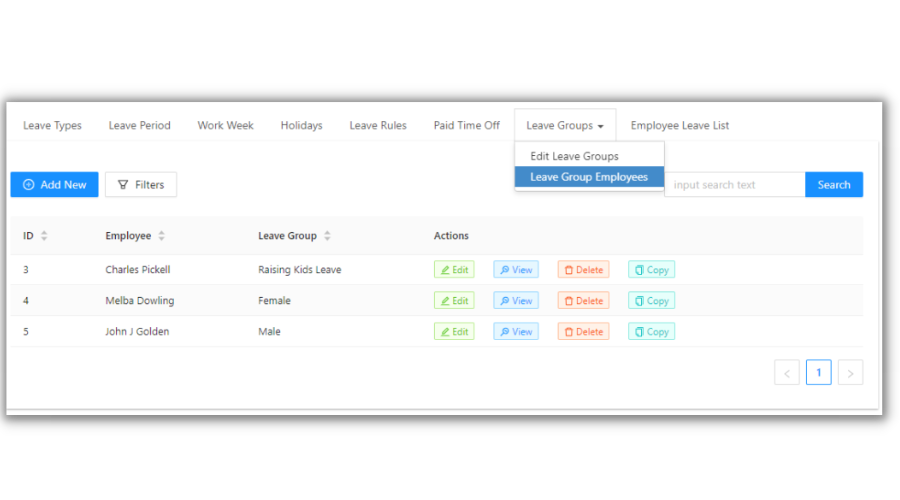Switch to the Leave Types tab
This screenshot has width=900, height=500.
53,126
